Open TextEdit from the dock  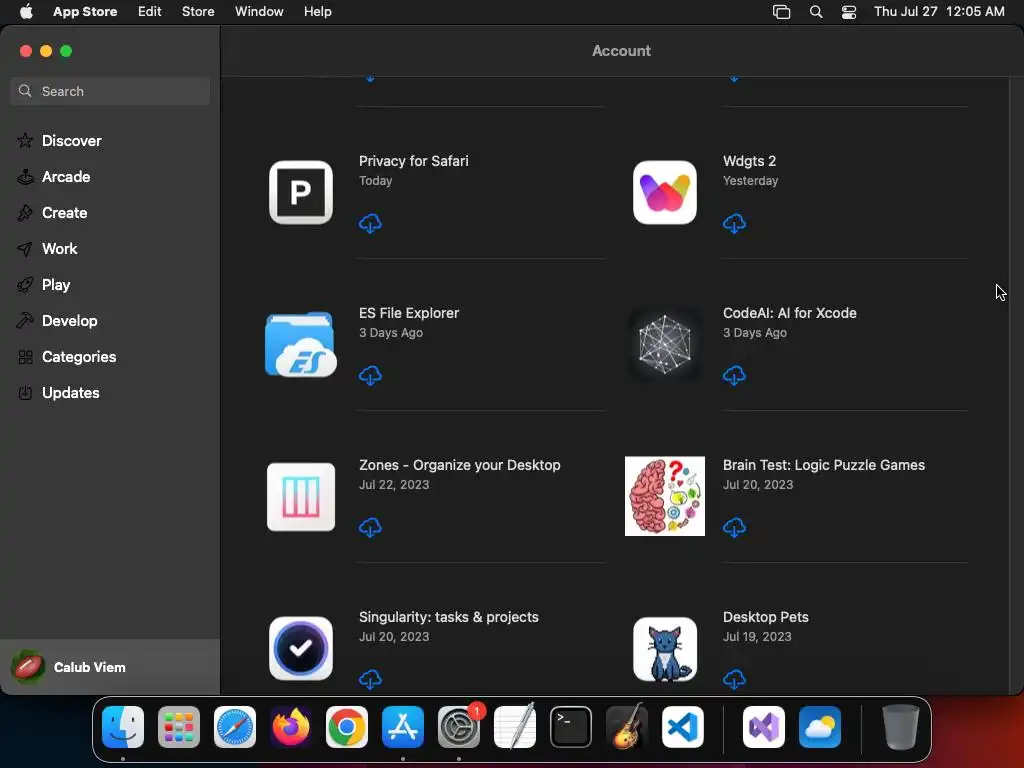coord(515,727)
